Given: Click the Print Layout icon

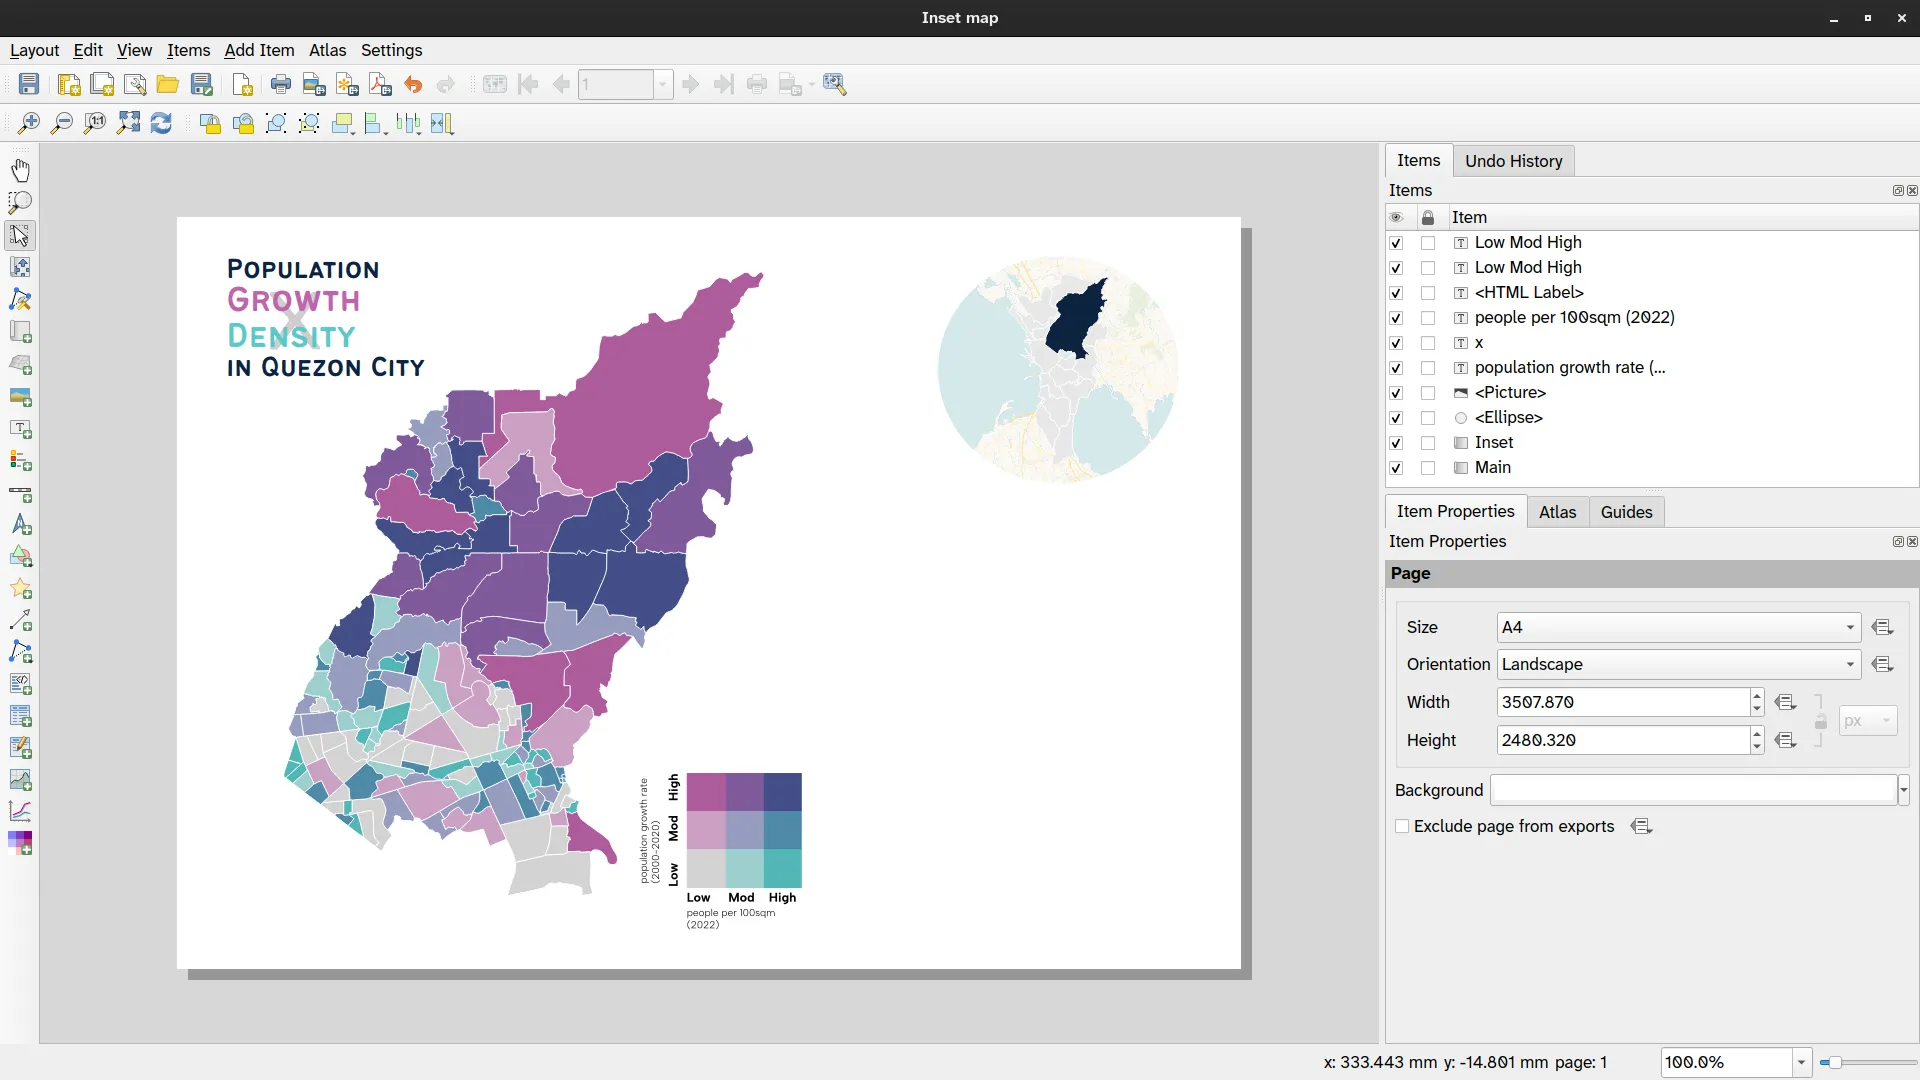Looking at the screenshot, I should pyautogui.click(x=281, y=85).
